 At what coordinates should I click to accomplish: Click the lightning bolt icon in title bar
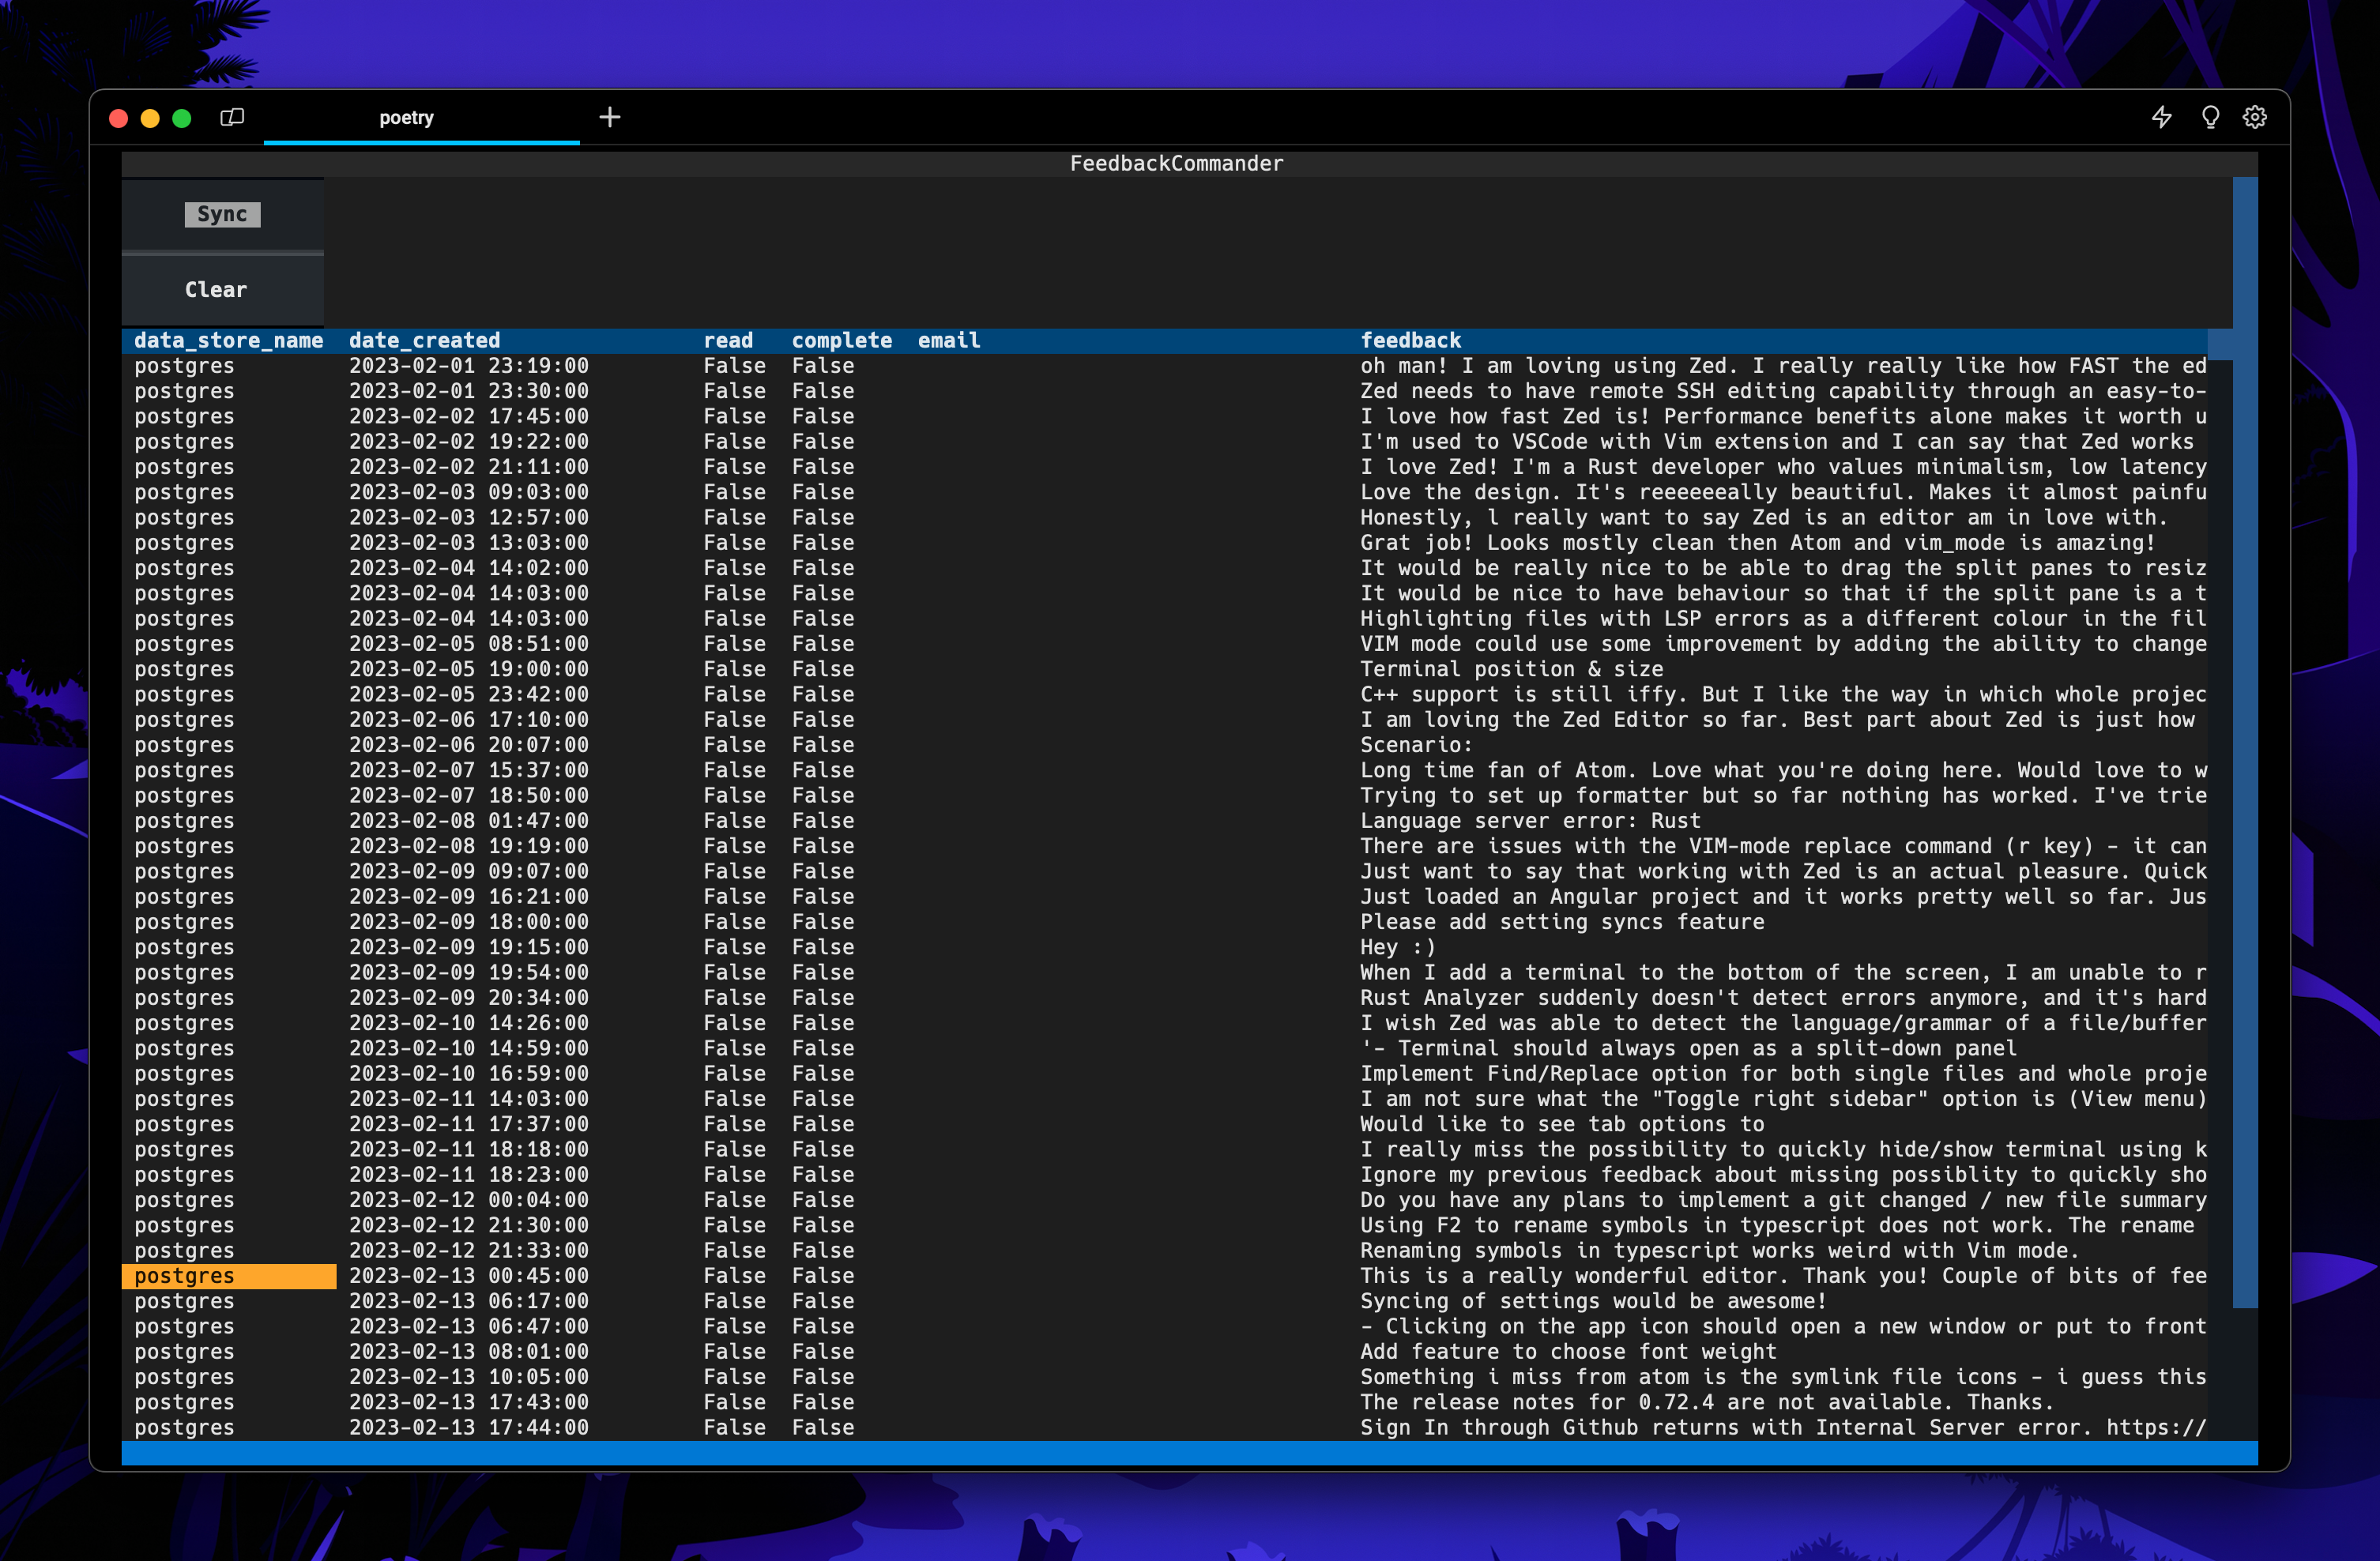tap(2161, 117)
